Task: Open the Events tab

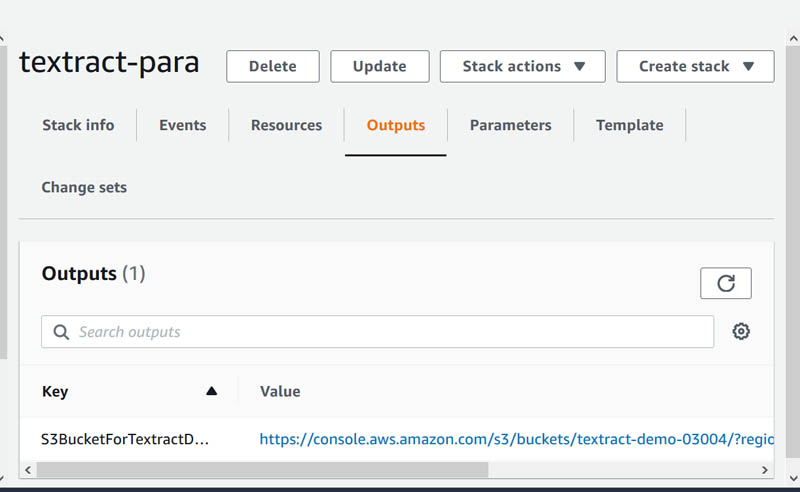Action: point(183,125)
